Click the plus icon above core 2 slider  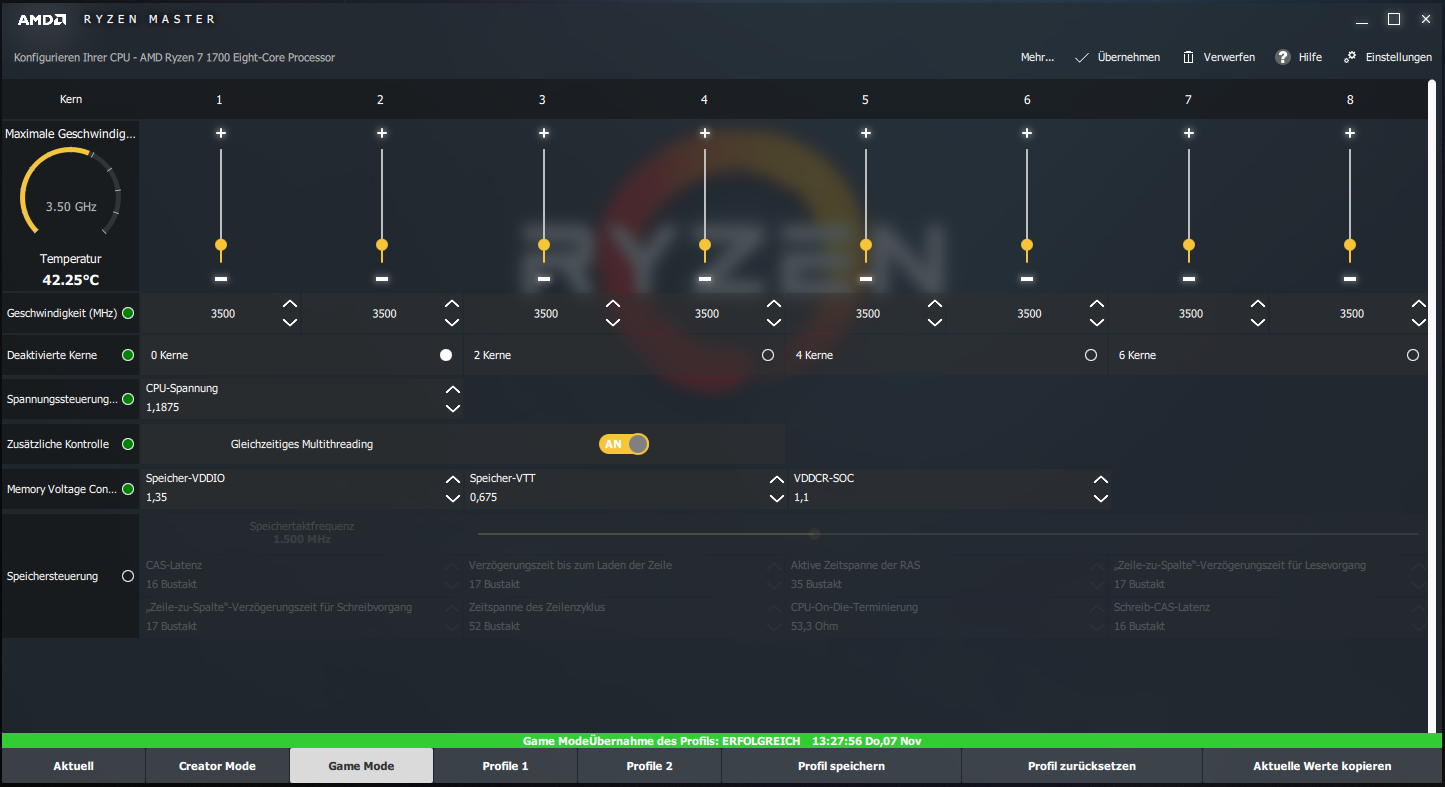click(x=382, y=133)
